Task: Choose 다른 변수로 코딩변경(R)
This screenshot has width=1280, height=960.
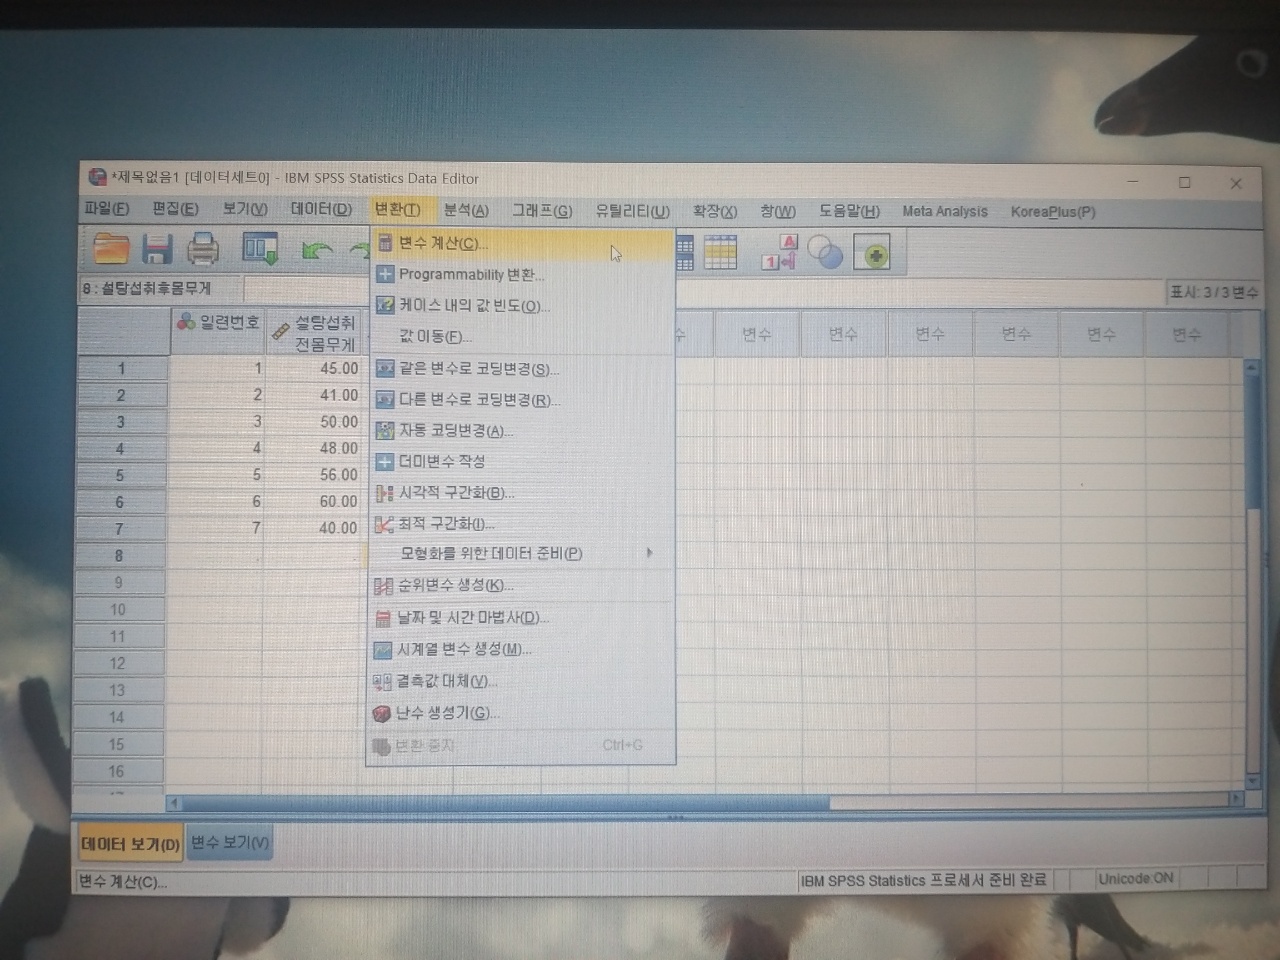Action: 521,399
